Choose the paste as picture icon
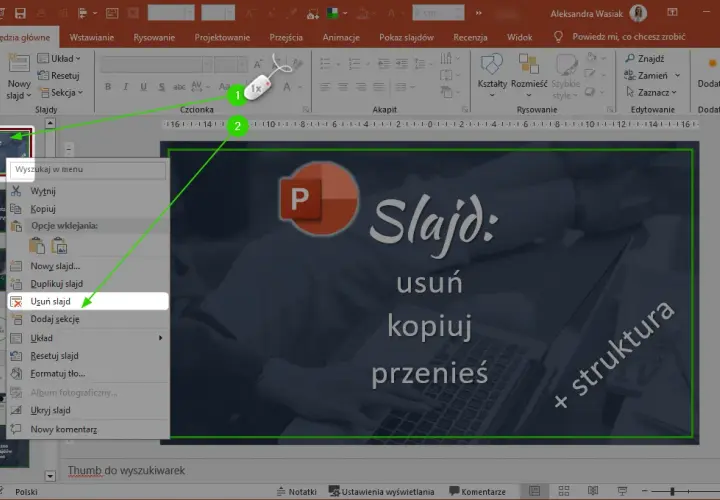 coord(59,246)
